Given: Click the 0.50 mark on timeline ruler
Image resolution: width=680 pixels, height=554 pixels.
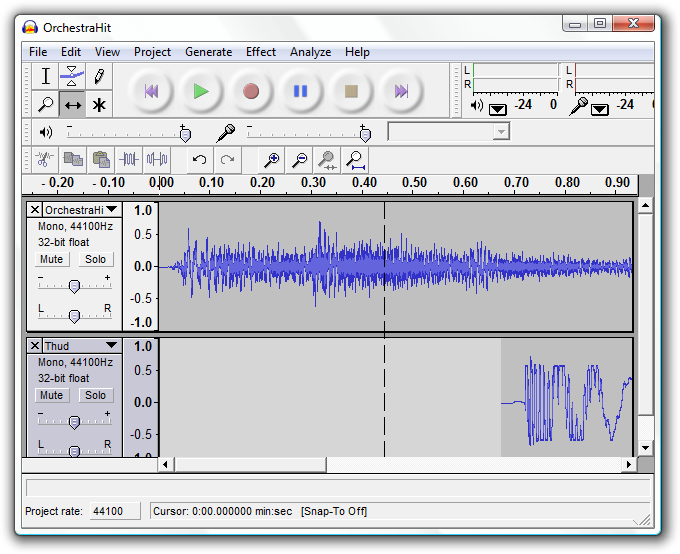Looking at the screenshot, I should click(414, 183).
